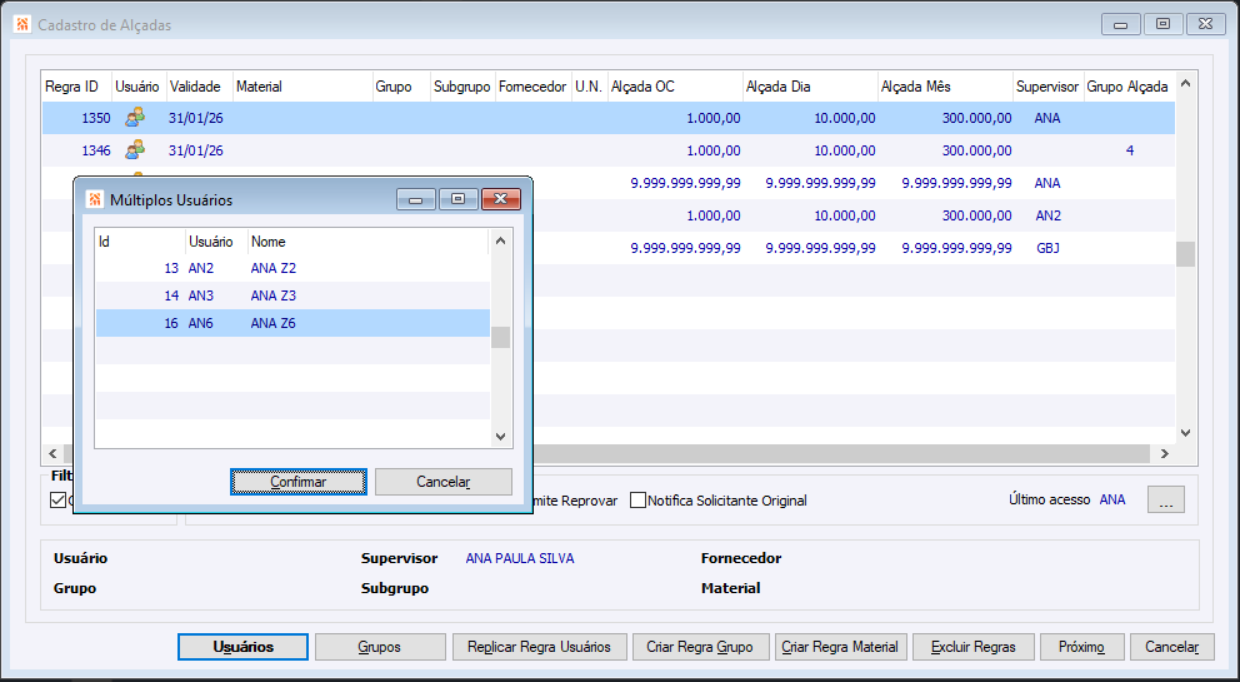Click the Supervisor column header
1240x682 pixels.
point(1048,87)
